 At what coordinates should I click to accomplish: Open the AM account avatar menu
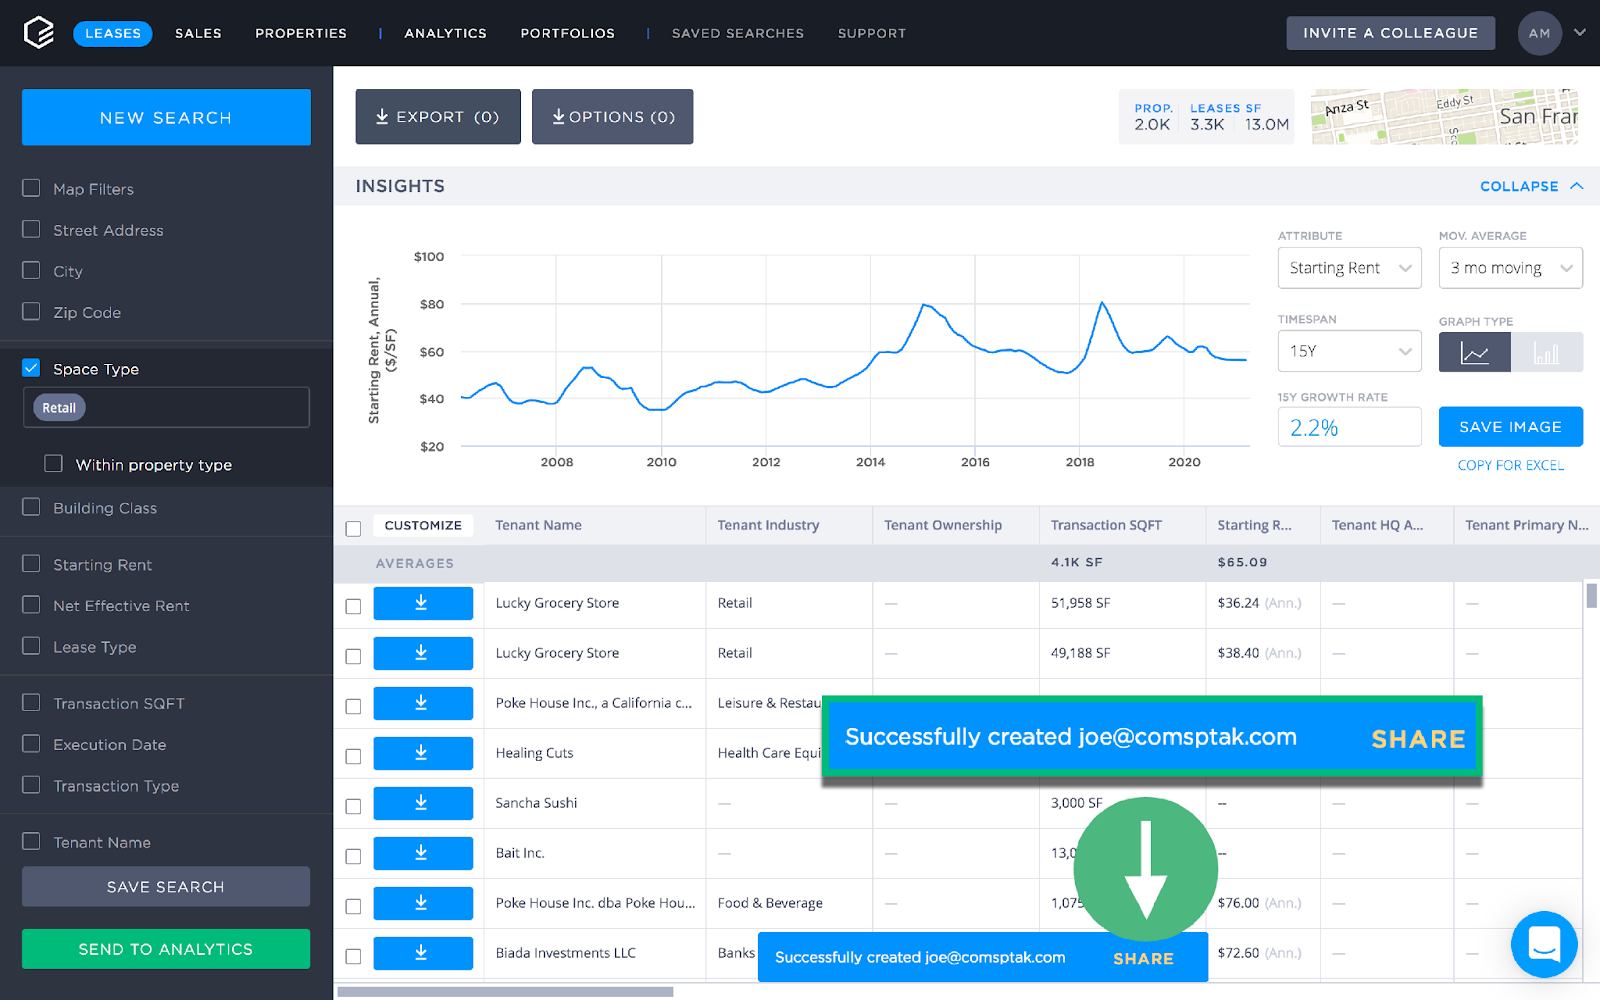[x=1539, y=32]
